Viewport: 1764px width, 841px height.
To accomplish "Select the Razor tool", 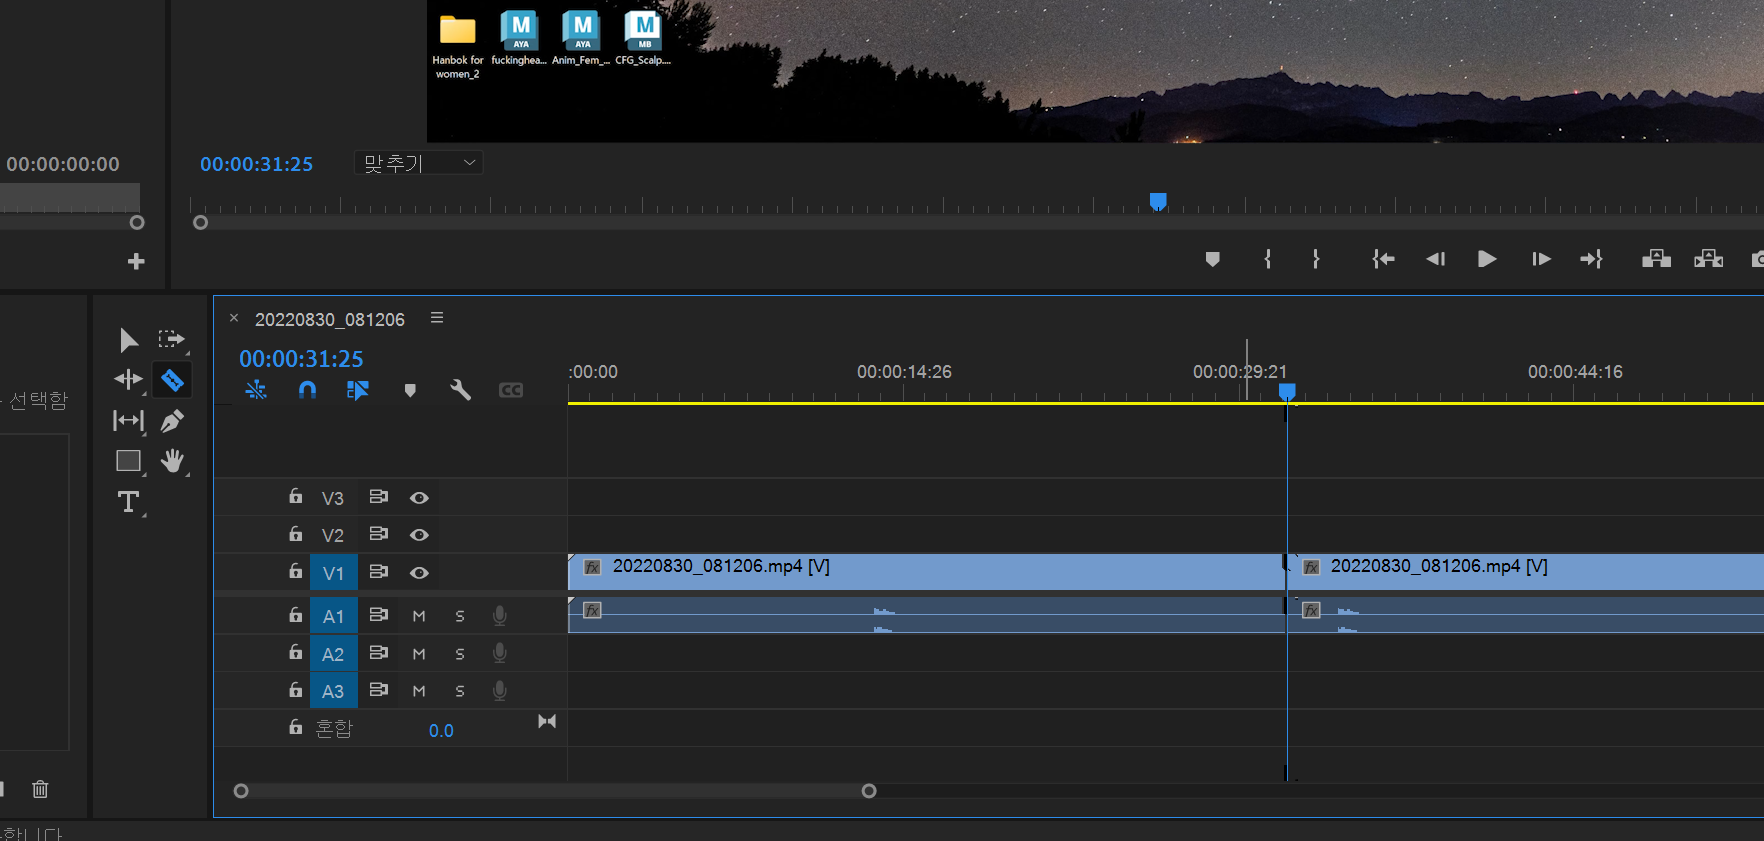I will tap(172, 379).
